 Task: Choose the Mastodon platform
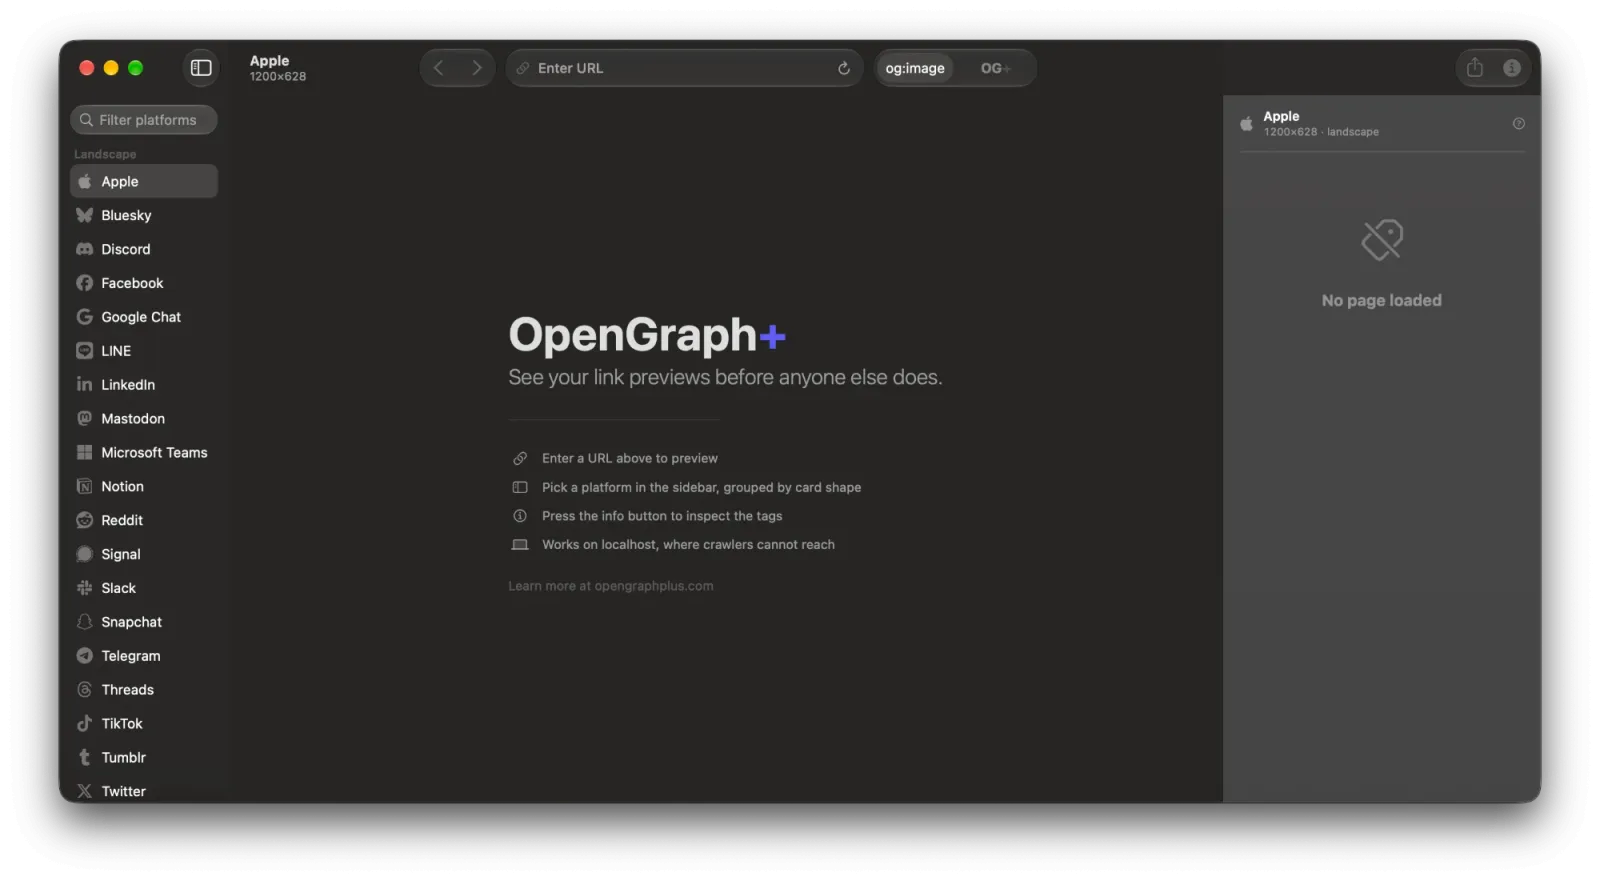144,419
